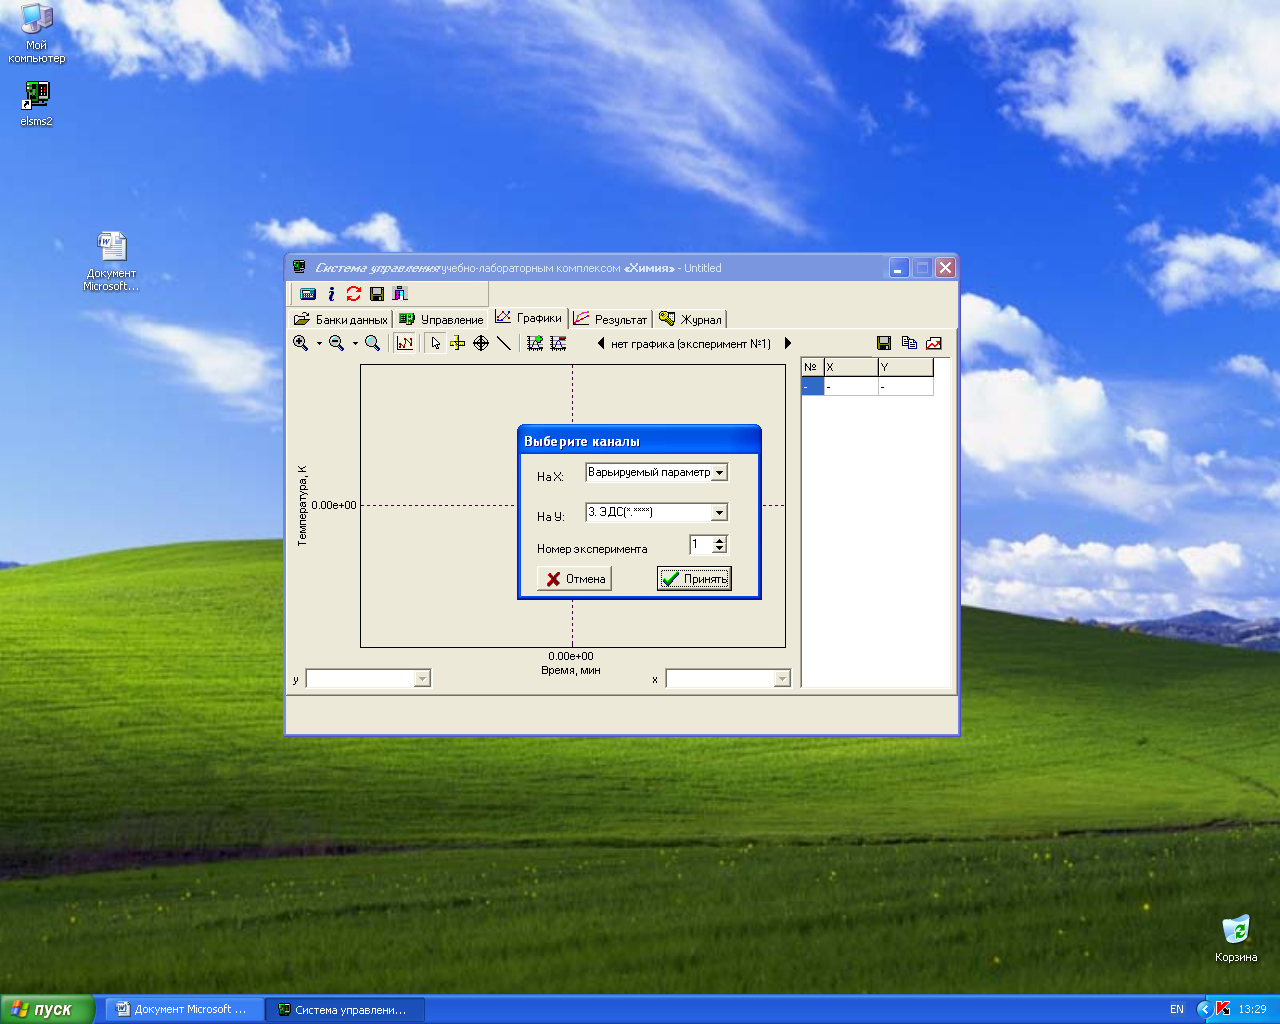Open Документ Microsoft desktop file icon
1280x1024 pixels.
pos(111,262)
